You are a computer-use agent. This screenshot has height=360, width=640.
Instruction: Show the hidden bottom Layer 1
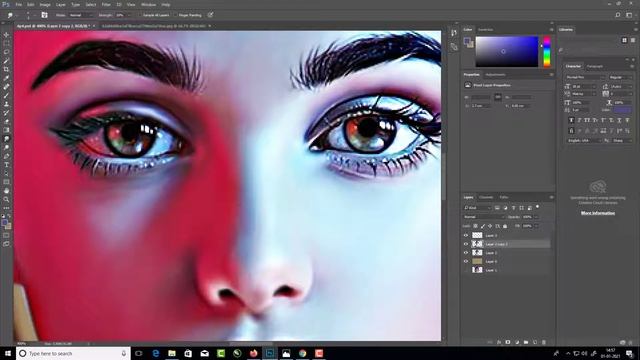[x=466, y=270]
